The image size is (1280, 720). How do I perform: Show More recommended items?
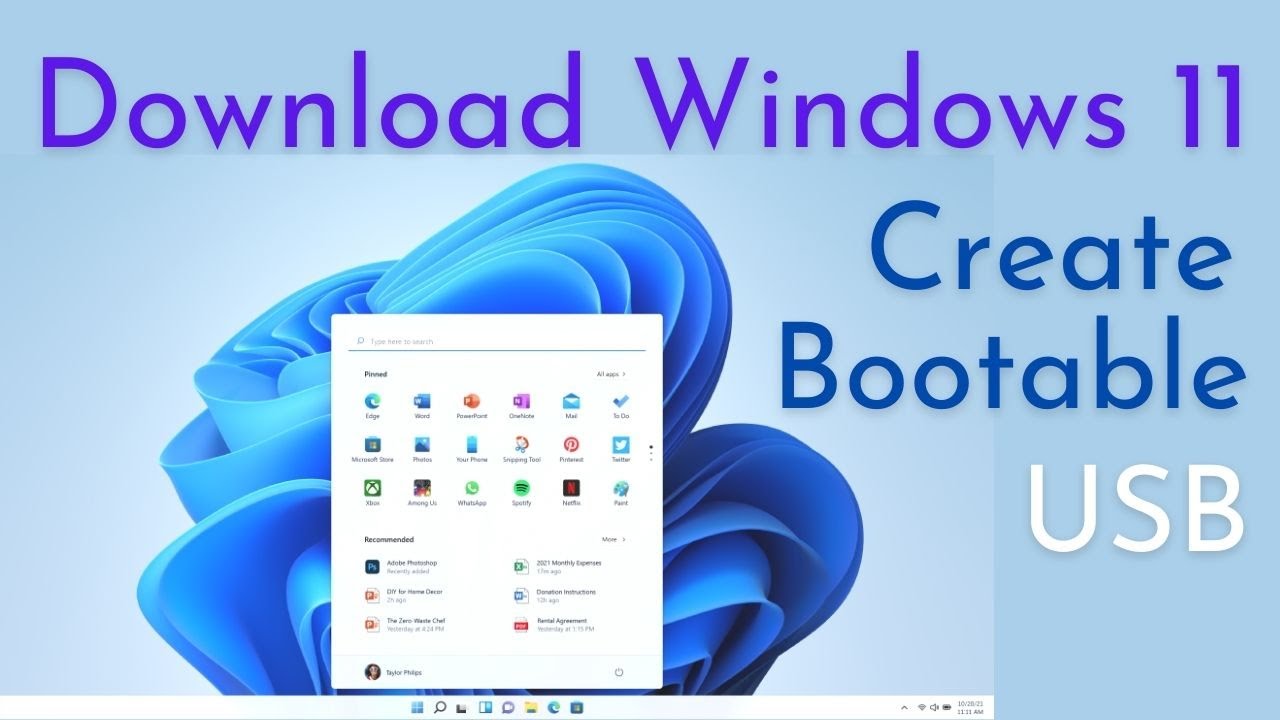point(614,539)
